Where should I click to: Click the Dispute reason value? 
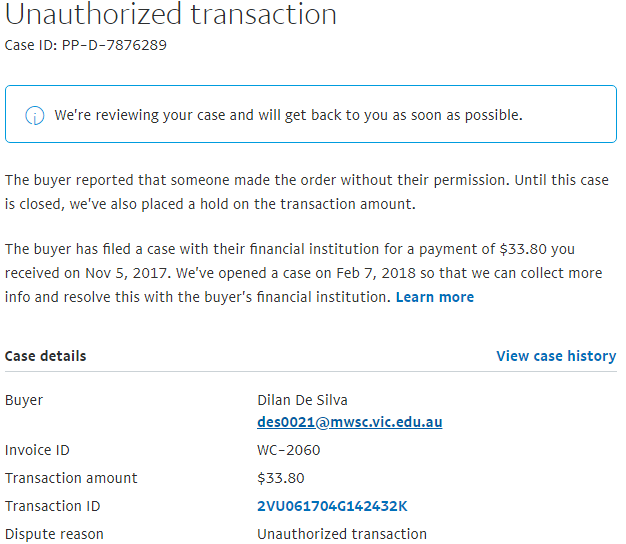tap(342, 534)
